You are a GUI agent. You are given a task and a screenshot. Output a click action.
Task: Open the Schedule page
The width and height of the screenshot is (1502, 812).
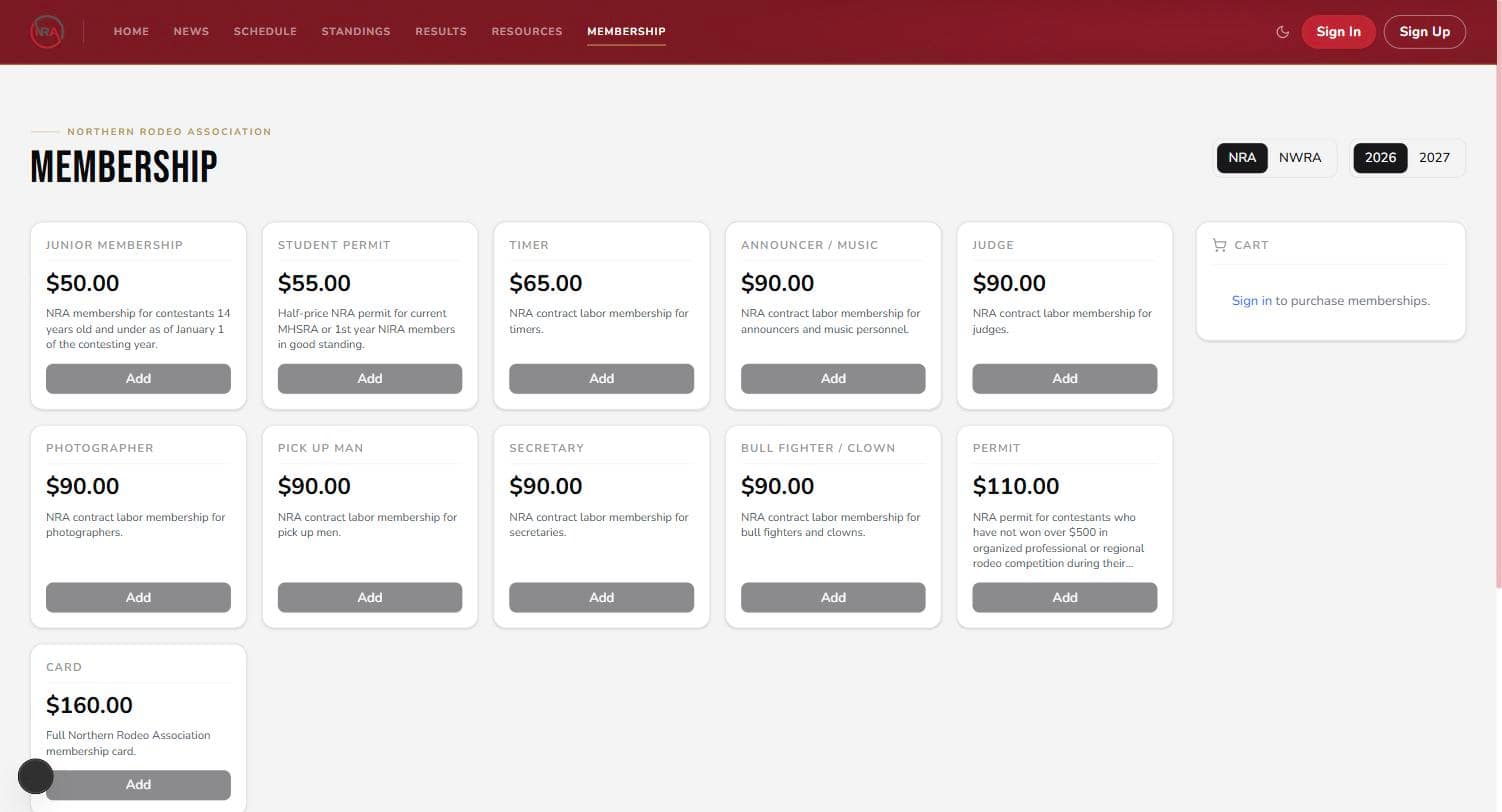tap(265, 32)
